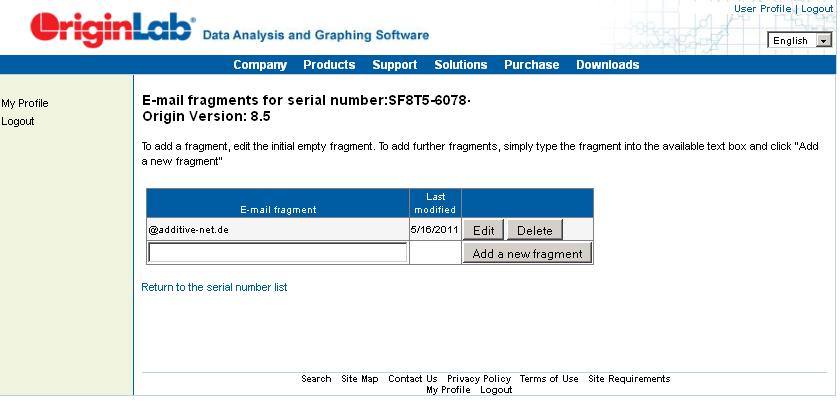Screen dimensions: 840x401
Task: Click Logout in the top-right header
Action: tap(817, 9)
